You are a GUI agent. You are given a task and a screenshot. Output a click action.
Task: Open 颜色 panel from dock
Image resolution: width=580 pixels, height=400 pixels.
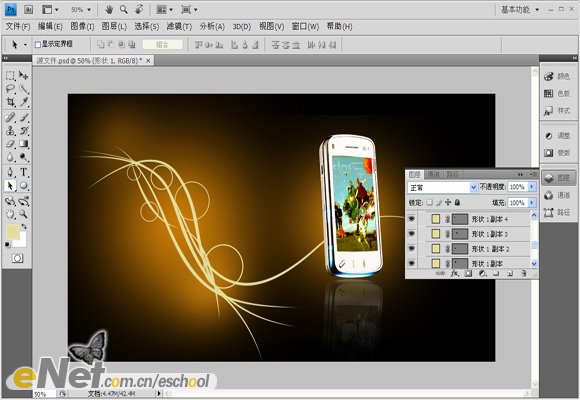pos(557,76)
